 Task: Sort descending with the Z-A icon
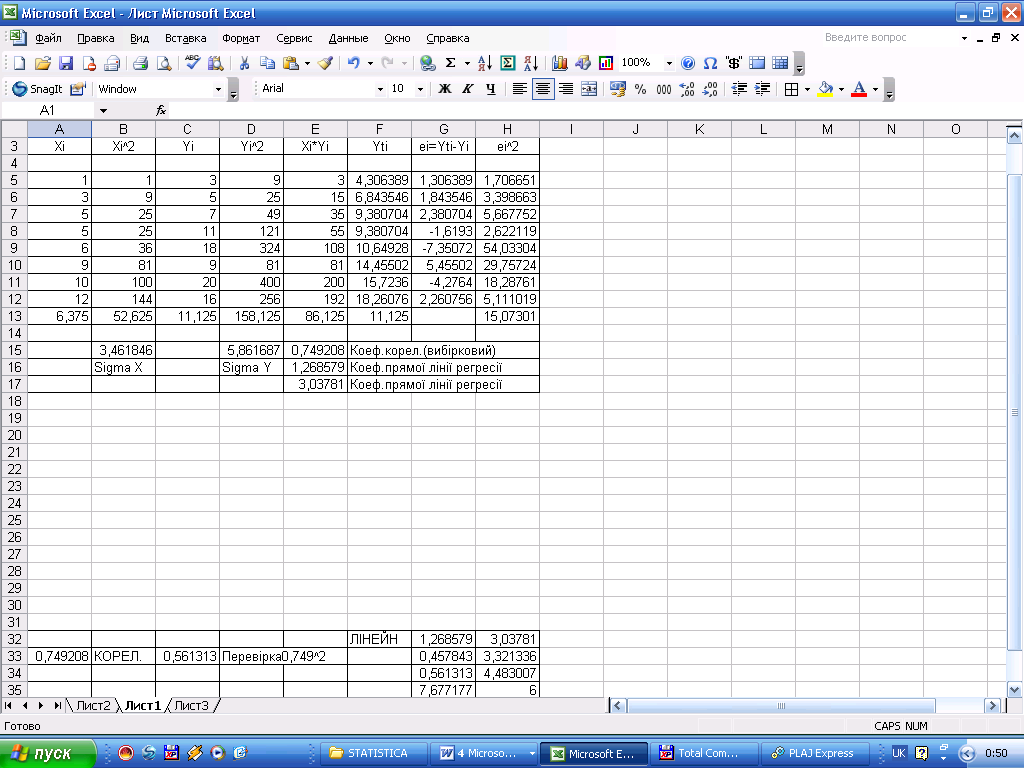point(531,63)
